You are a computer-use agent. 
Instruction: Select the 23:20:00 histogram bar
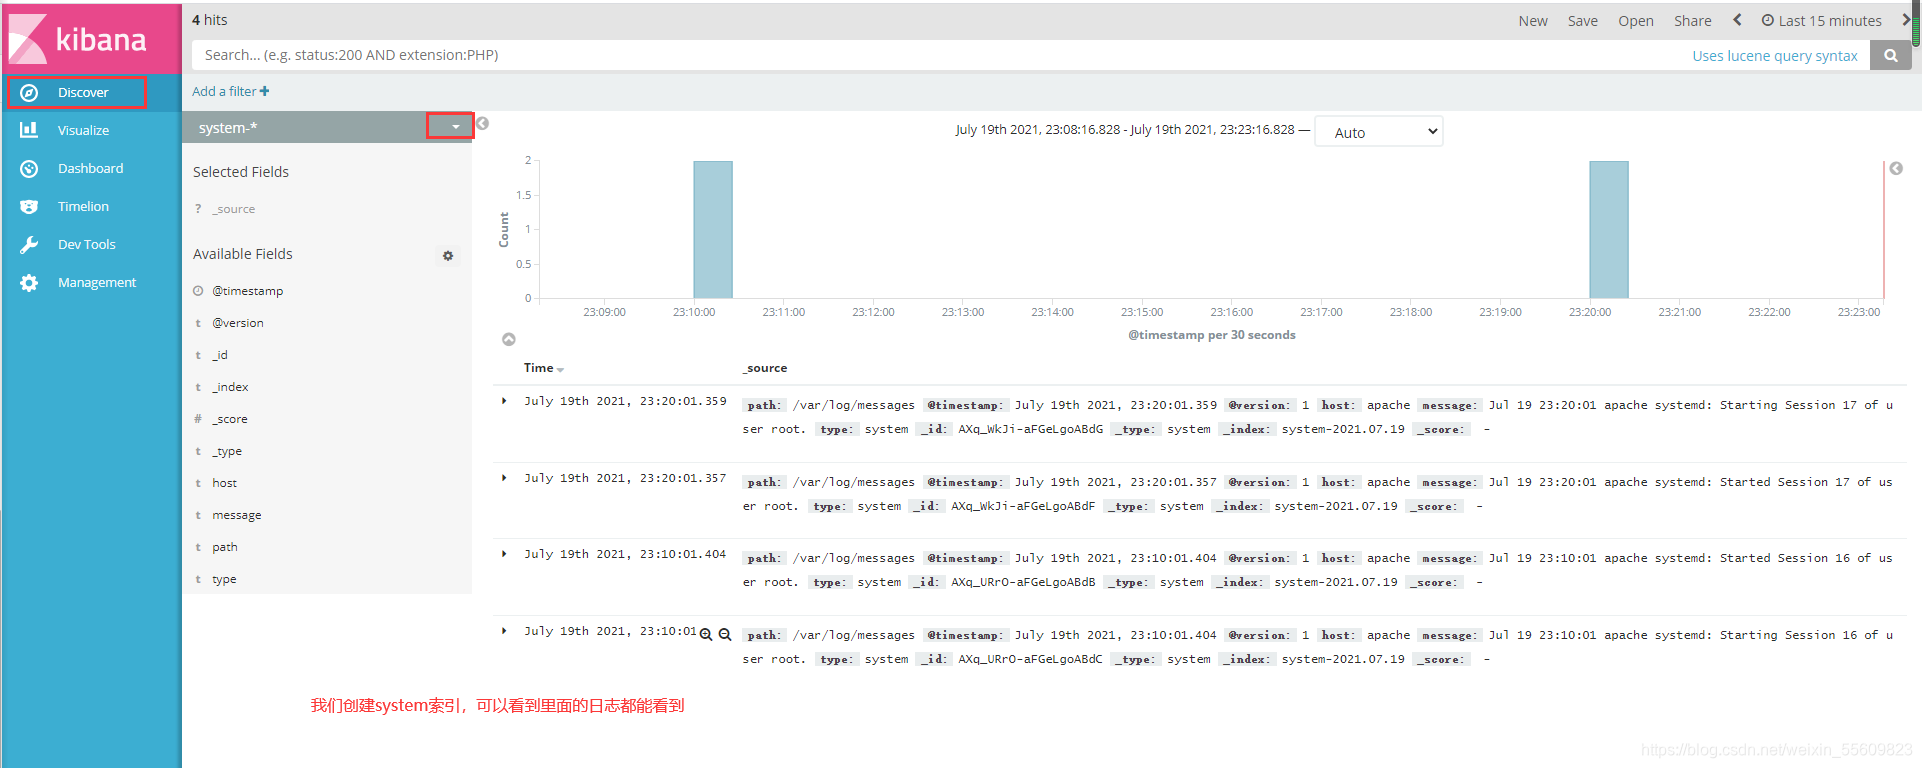tap(1609, 230)
